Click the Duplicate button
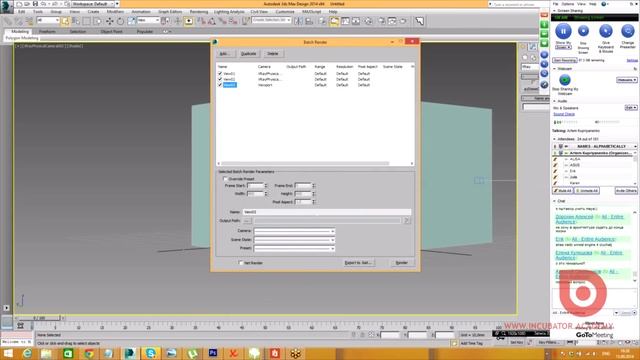 pos(249,54)
